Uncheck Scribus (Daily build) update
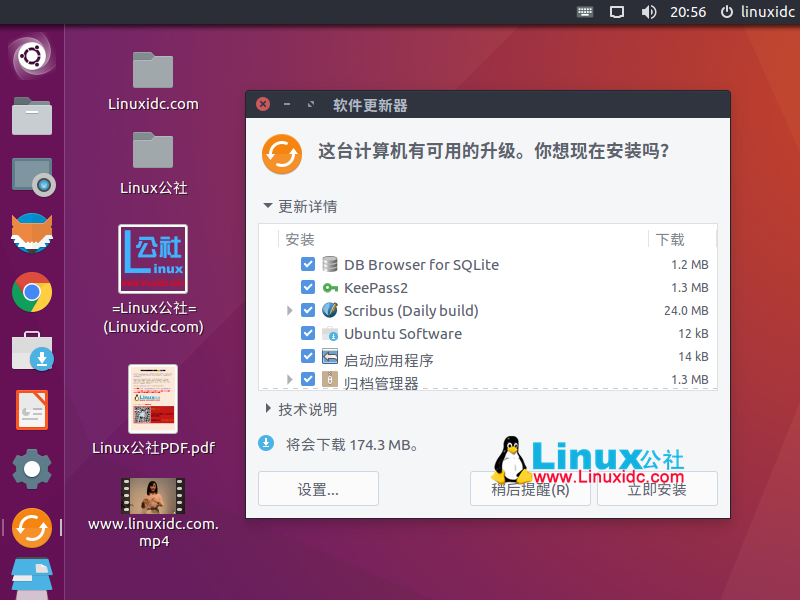The height and width of the screenshot is (600, 800). pos(308,310)
